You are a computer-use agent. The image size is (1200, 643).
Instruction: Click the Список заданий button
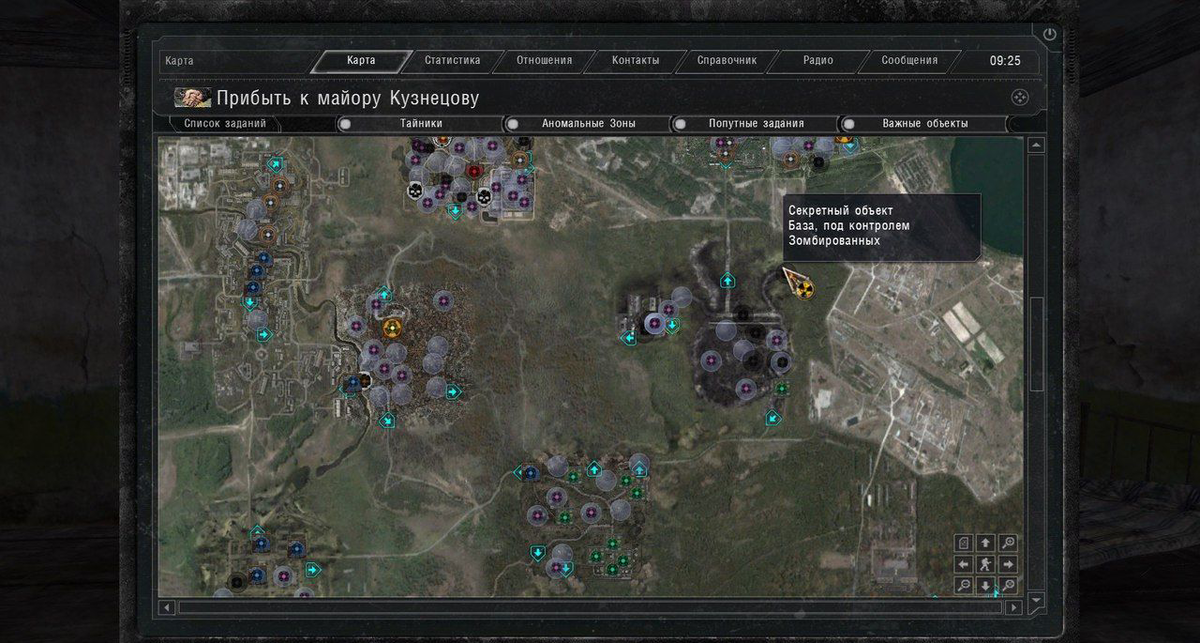(225, 124)
